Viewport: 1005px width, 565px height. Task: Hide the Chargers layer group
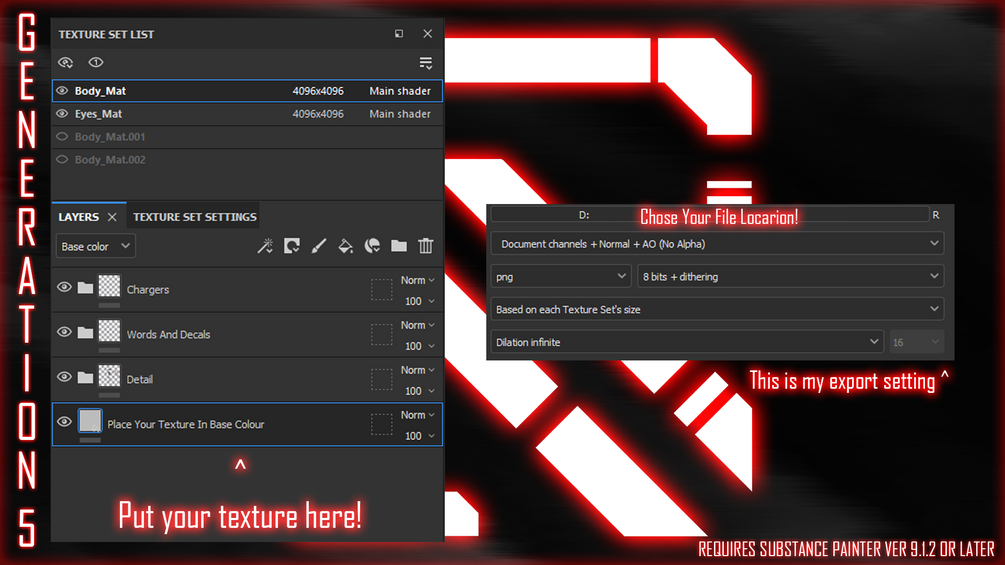pyautogui.click(x=64, y=288)
